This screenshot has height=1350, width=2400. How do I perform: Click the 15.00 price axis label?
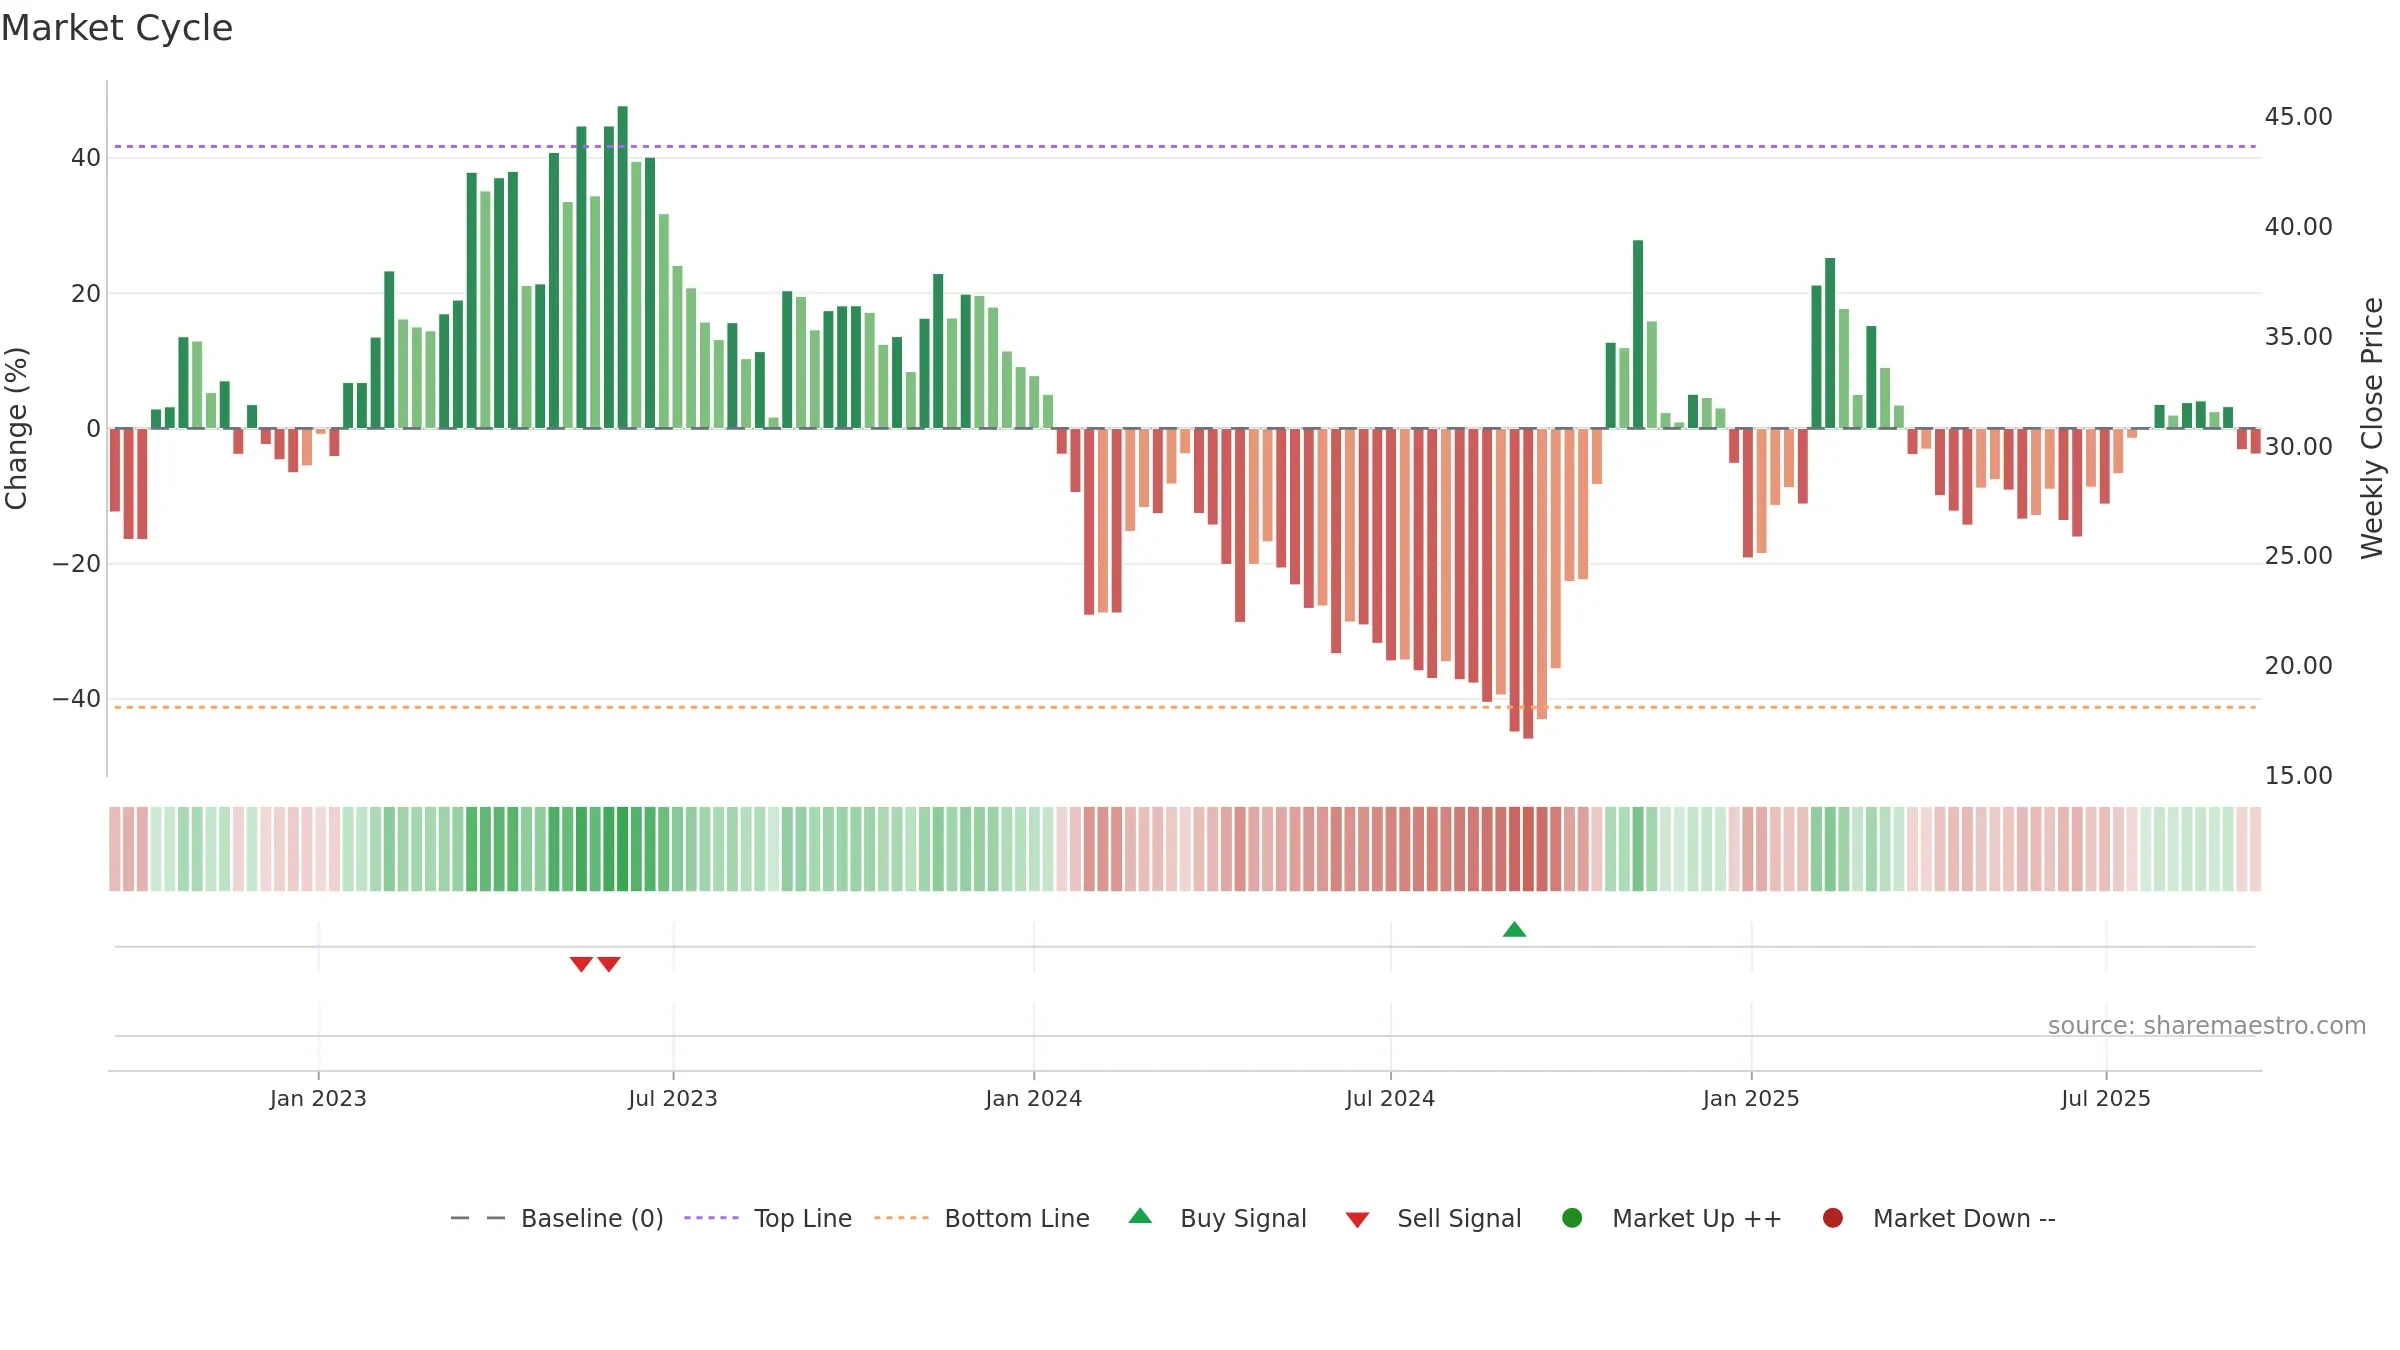click(2298, 776)
